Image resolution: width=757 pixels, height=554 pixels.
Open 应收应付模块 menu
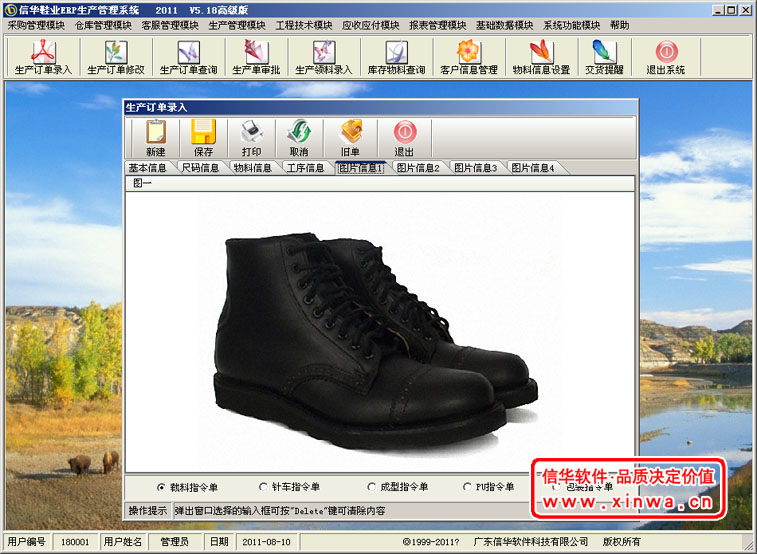pos(371,26)
